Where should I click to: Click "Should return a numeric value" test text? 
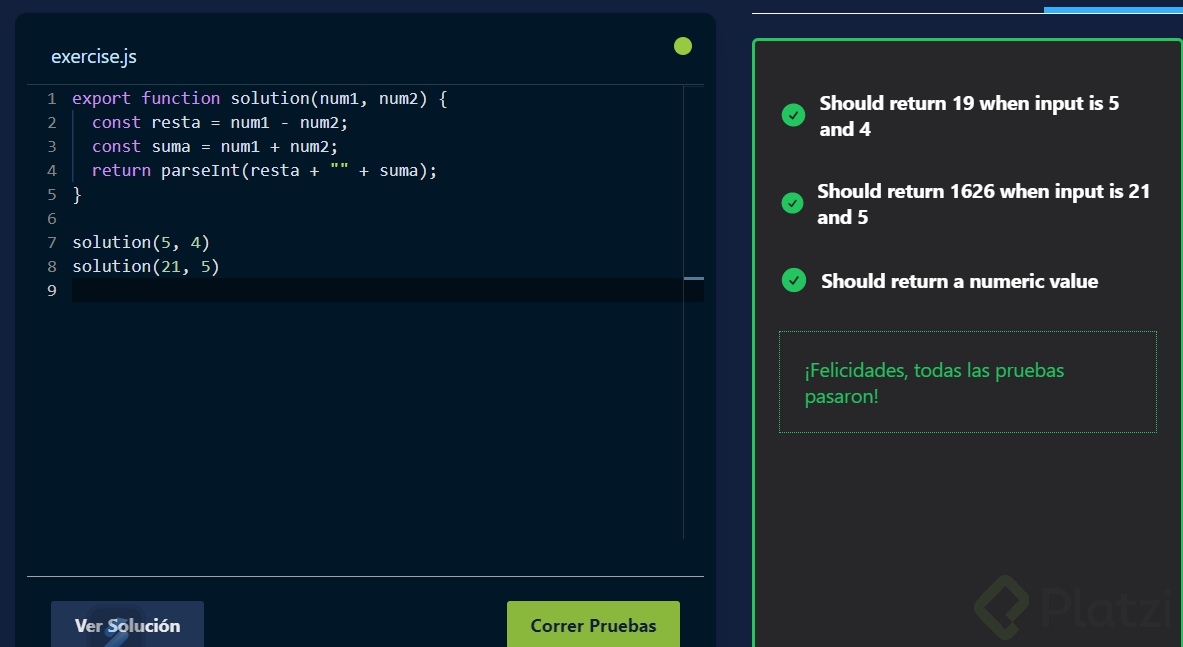click(x=959, y=281)
